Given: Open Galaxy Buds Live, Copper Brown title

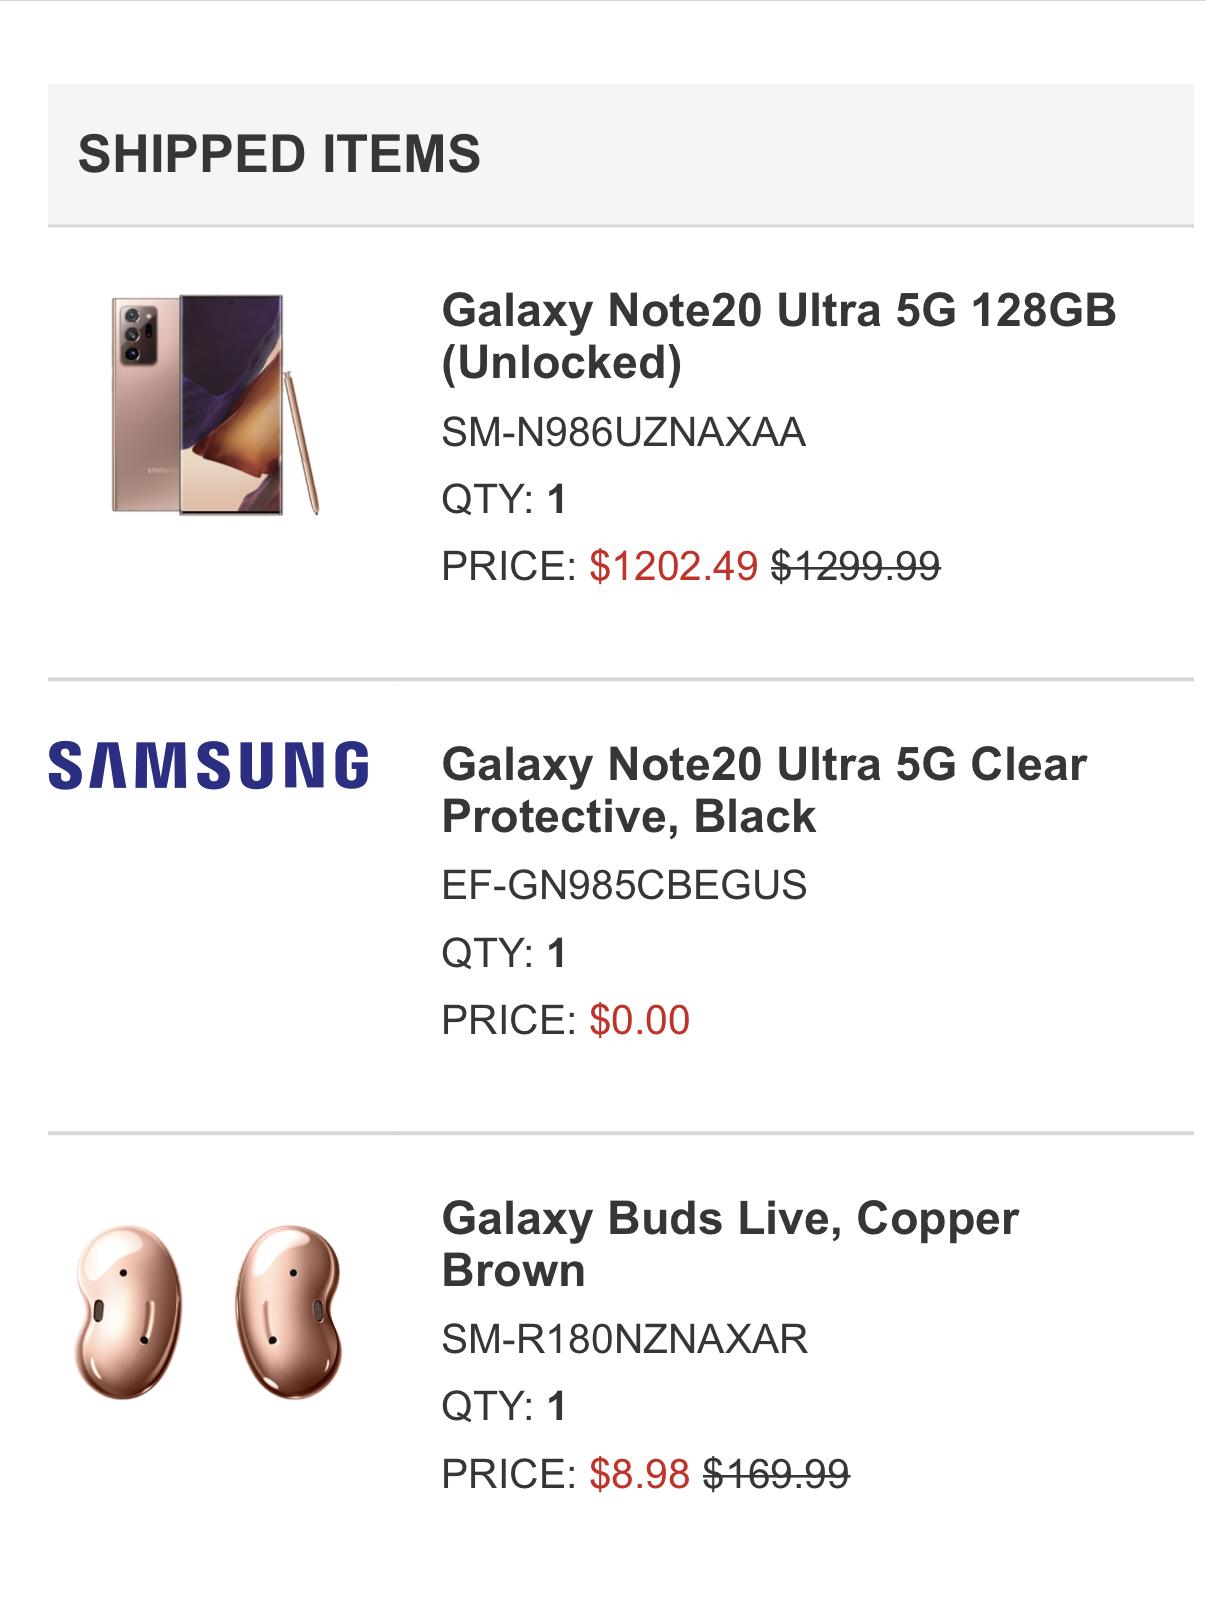Looking at the screenshot, I should (x=730, y=1244).
